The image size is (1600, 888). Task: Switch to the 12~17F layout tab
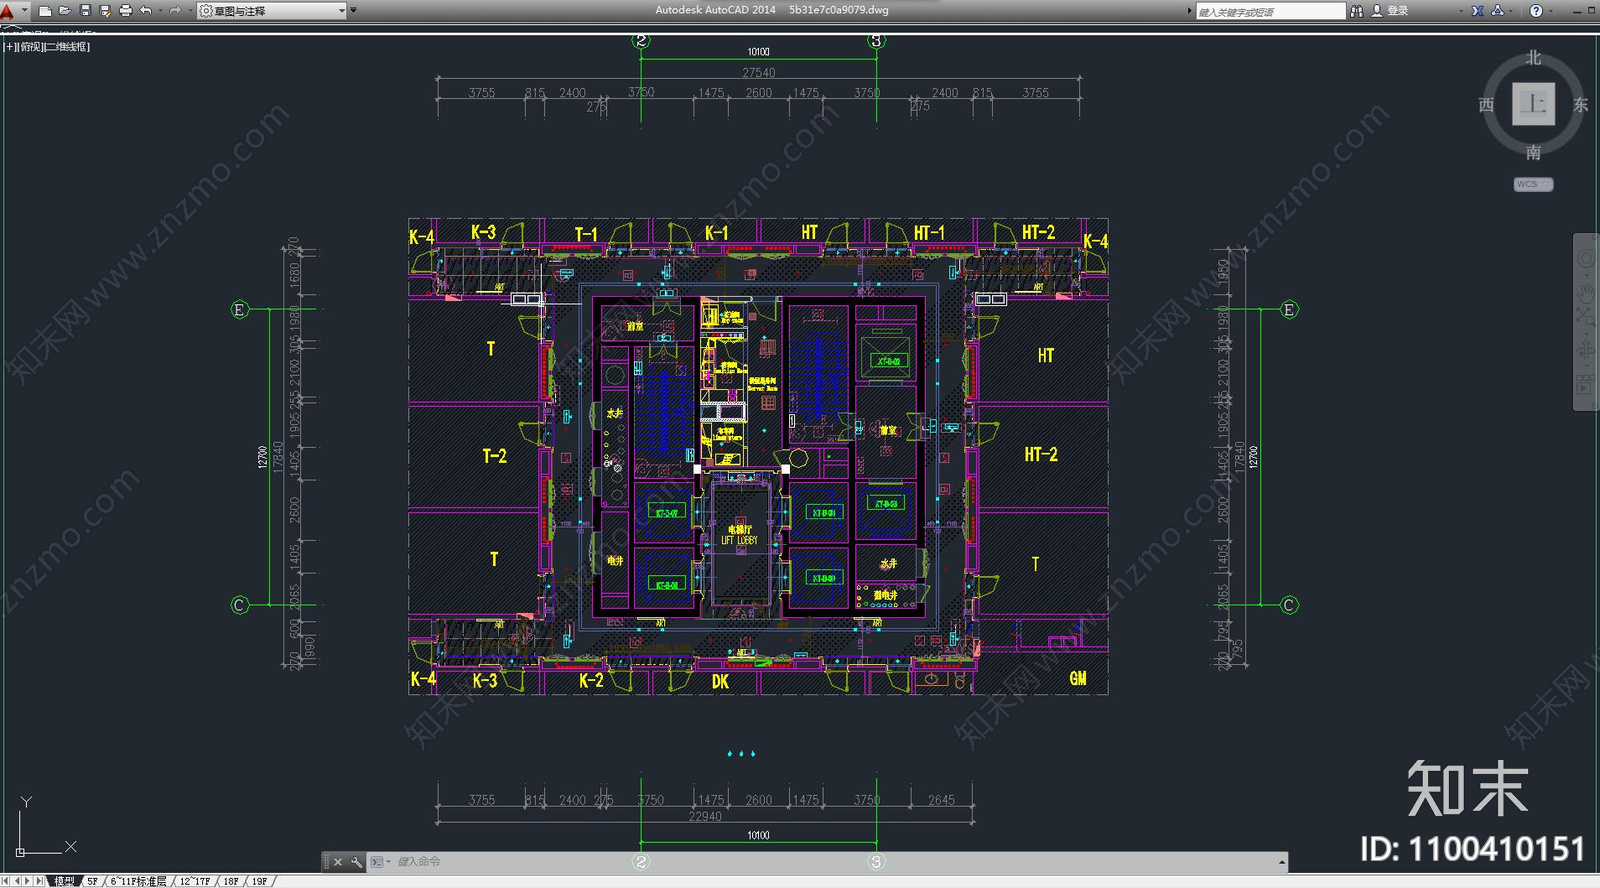[x=194, y=881]
